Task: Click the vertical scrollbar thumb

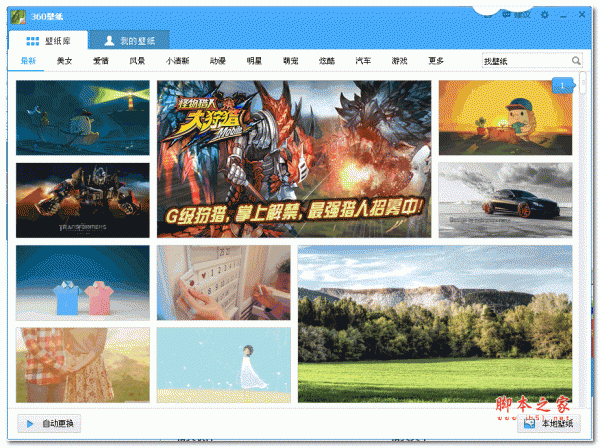Action: [583, 83]
